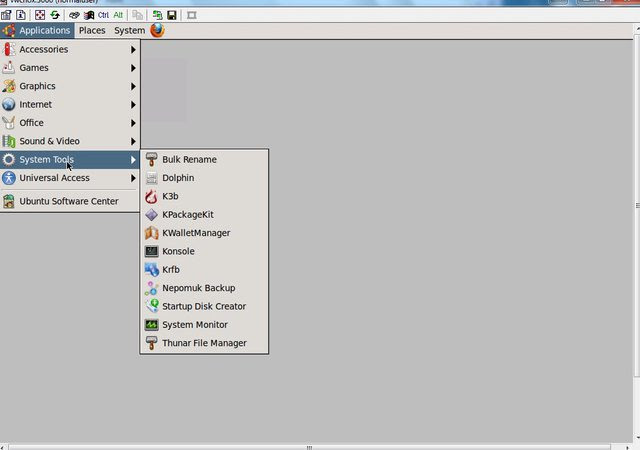Click the floppy disk save icon
The image size is (640, 450).
pos(172,15)
